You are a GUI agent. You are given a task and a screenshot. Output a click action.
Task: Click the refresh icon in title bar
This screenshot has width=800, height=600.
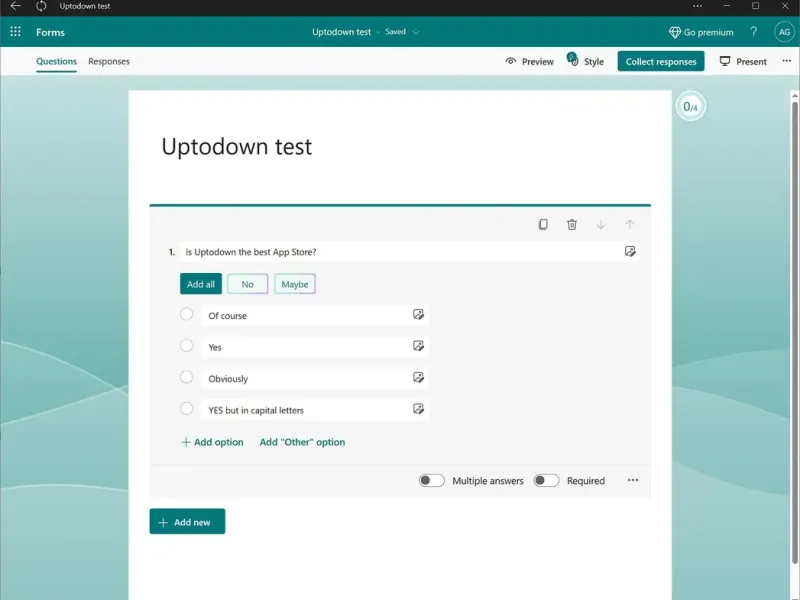pos(41,6)
